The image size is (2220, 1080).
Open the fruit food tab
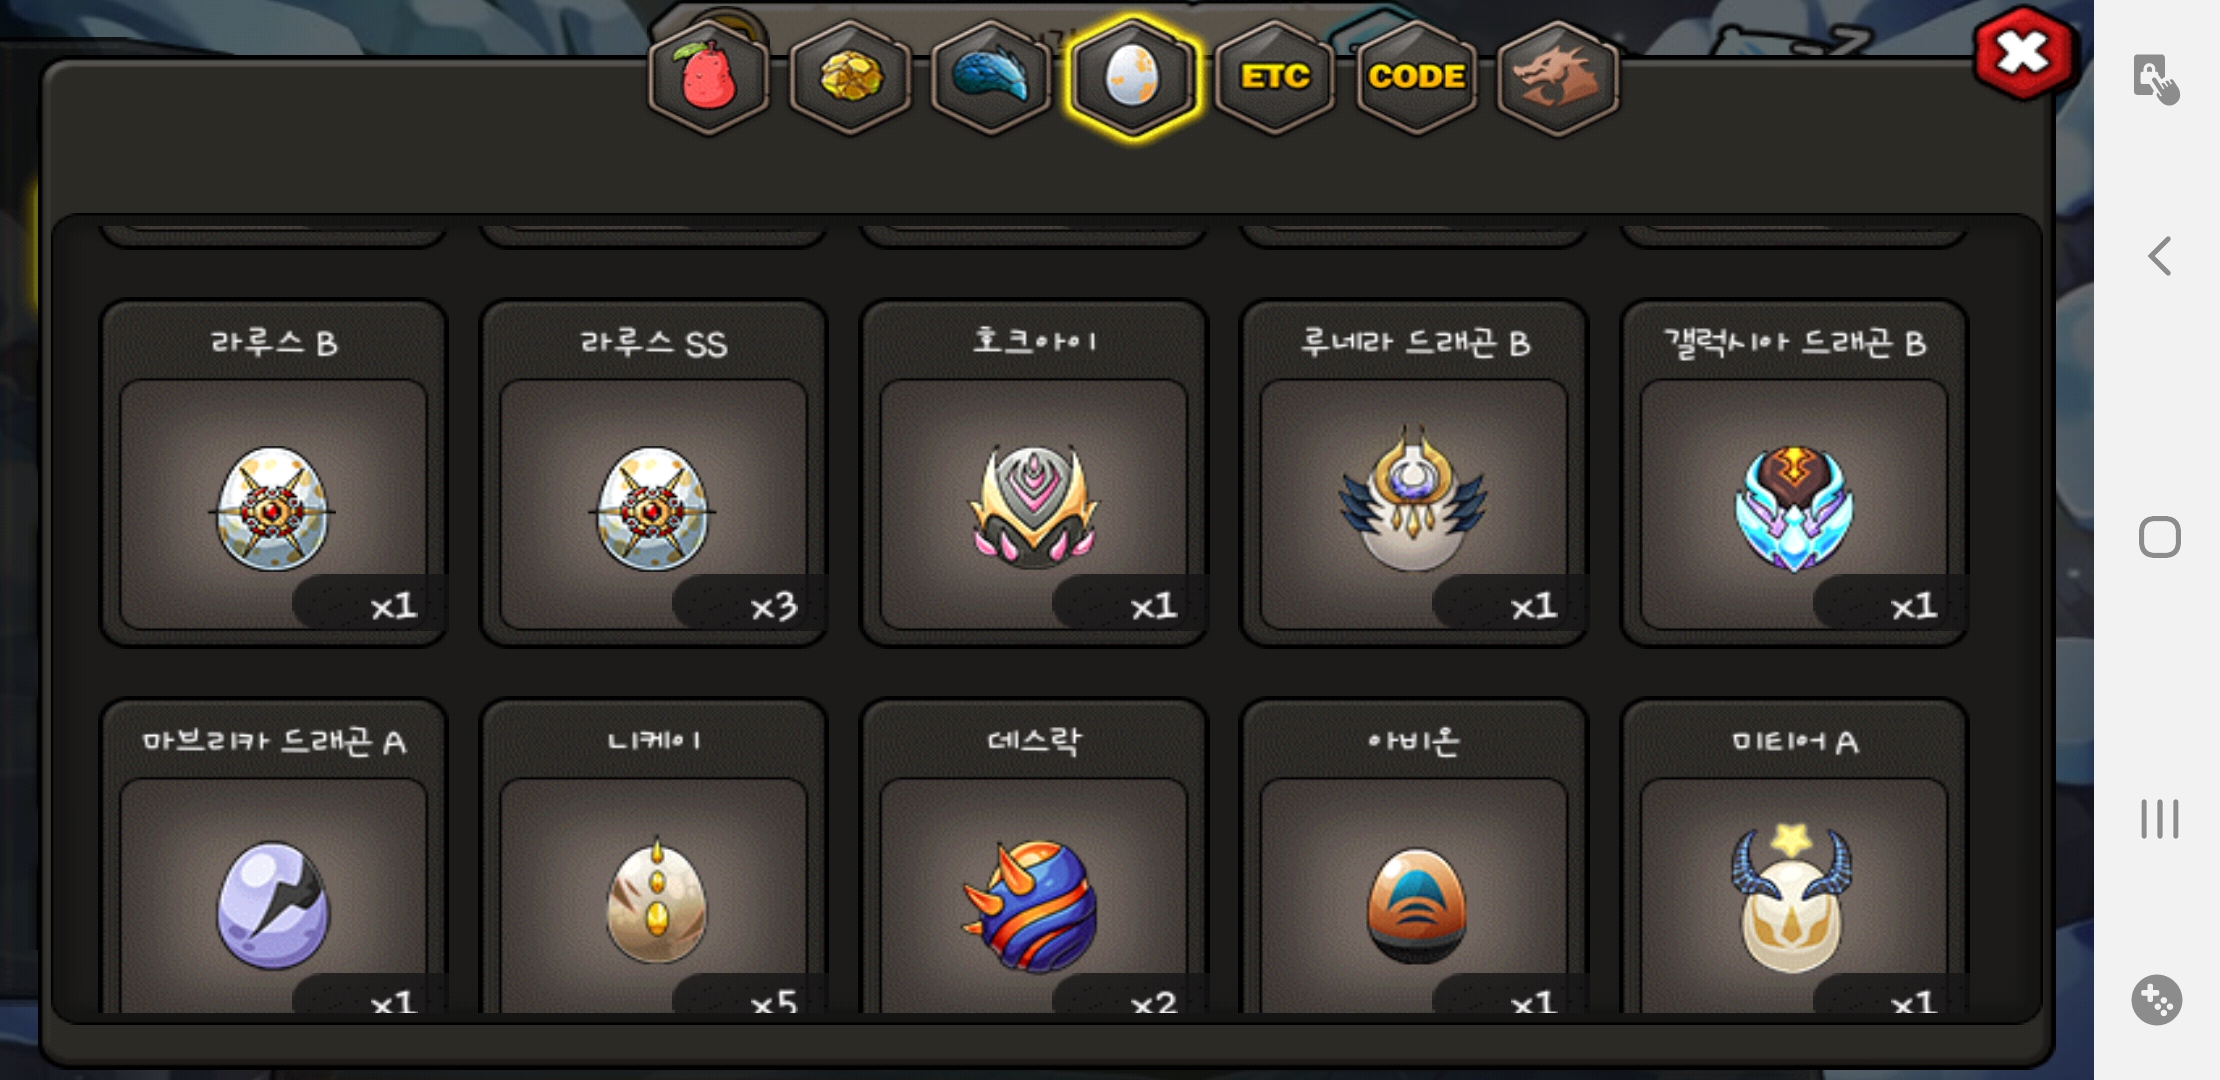coord(708,78)
